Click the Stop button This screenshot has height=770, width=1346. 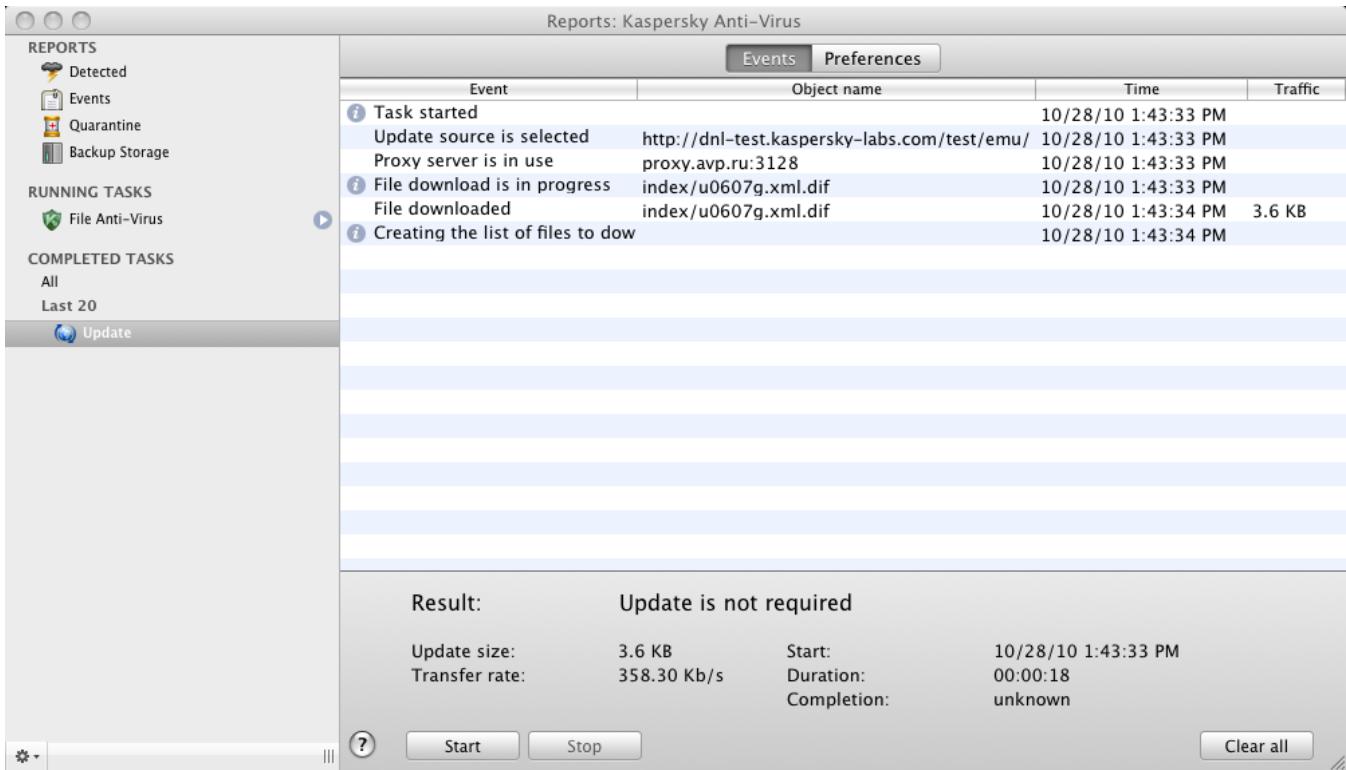(x=583, y=745)
